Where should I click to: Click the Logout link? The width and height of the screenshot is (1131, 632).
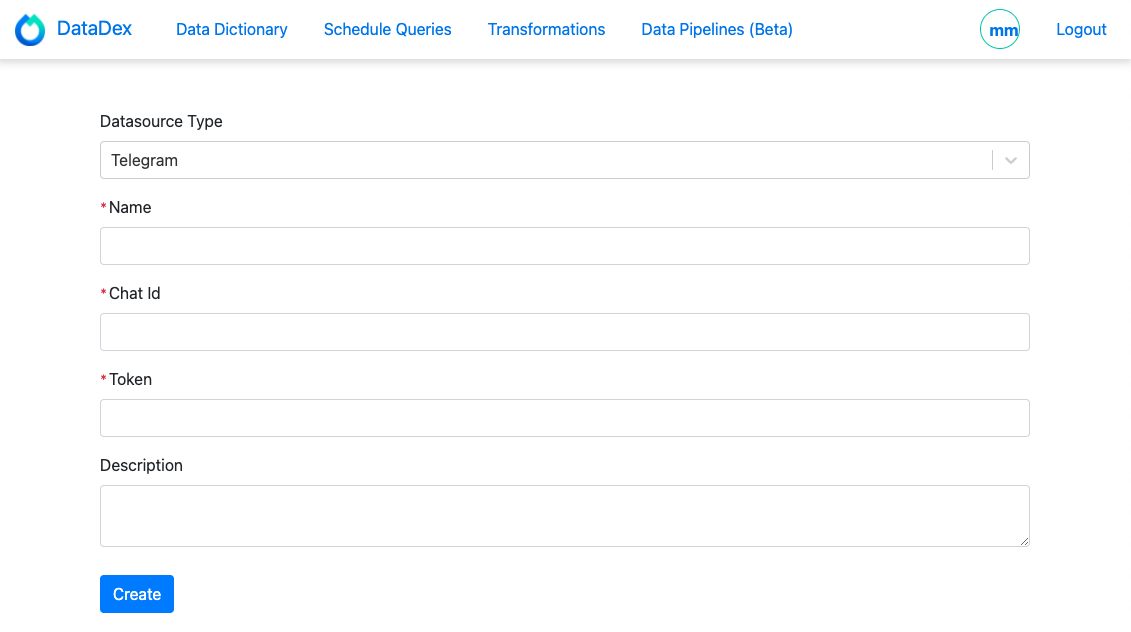[x=1081, y=29]
